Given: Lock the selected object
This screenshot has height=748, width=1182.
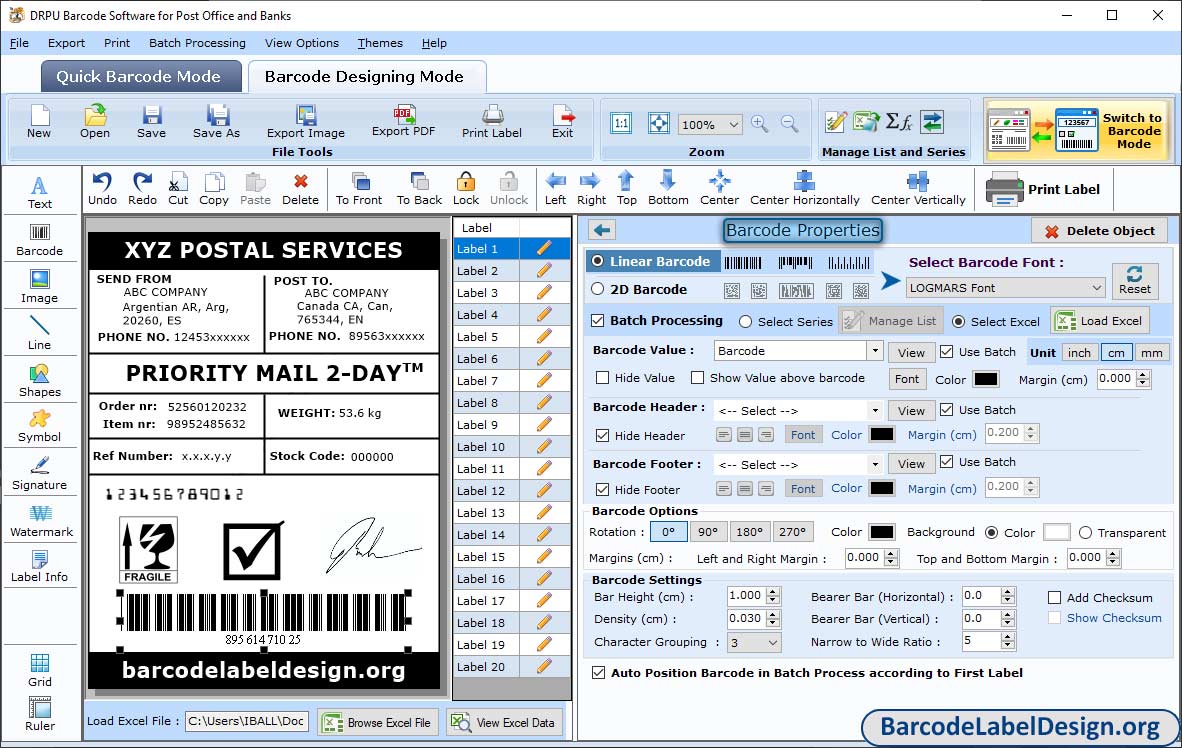Looking at the screenshot, I should point(466,189).
